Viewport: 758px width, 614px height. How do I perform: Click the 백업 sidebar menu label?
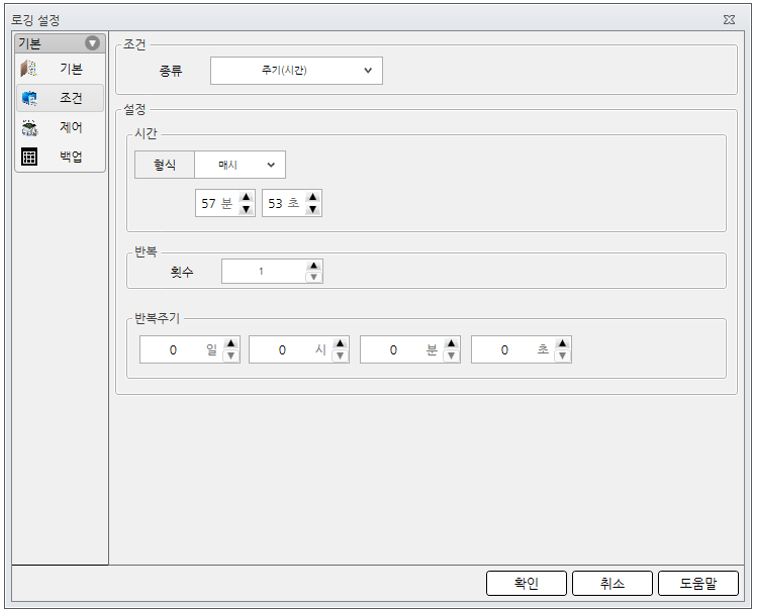pyautogui.click(x=71, y=157)
